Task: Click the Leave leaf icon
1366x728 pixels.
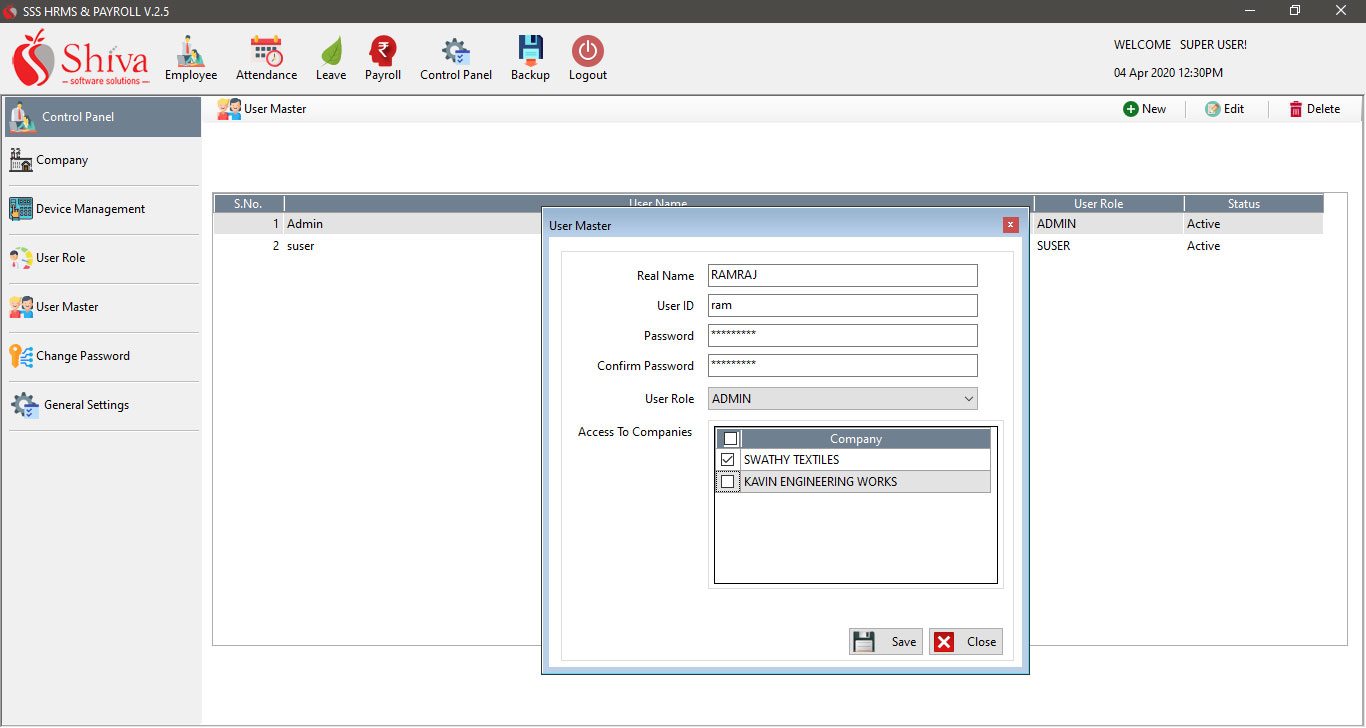Action: tap(331, 52)
